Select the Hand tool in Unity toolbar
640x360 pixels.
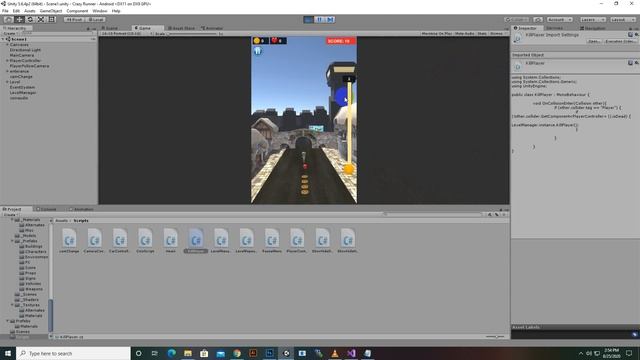tap(8, 19)
